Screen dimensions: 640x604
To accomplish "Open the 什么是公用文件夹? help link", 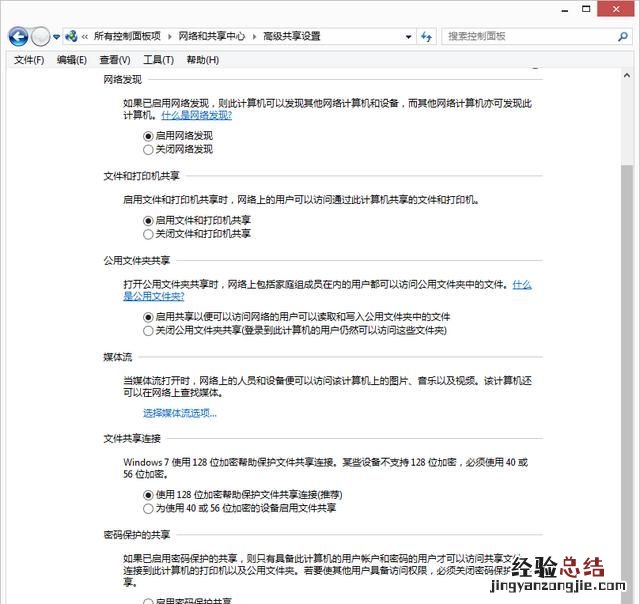I will (x=154, y=296).
